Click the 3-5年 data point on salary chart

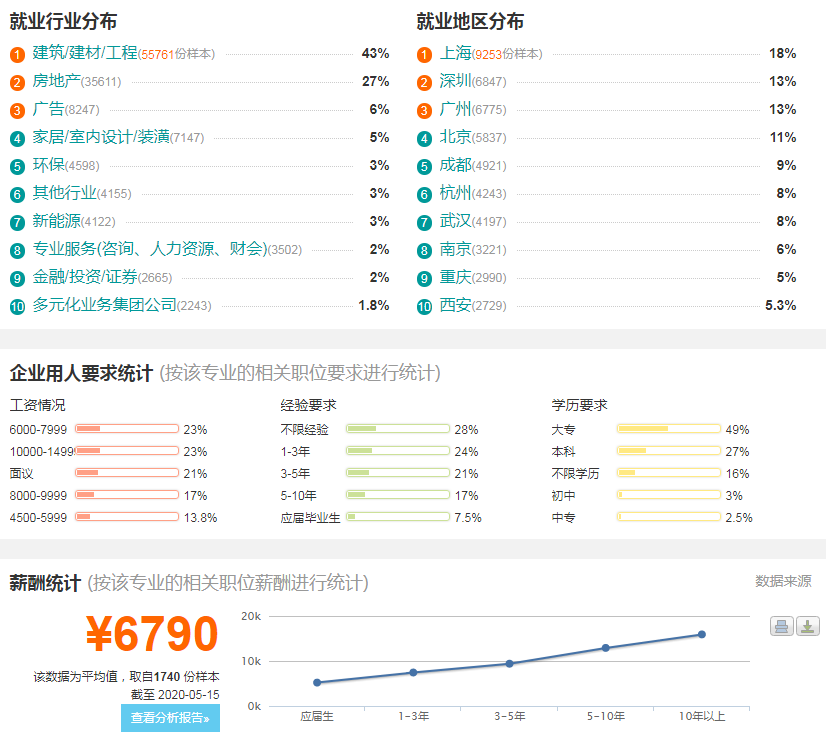click(x=509, y=663)
